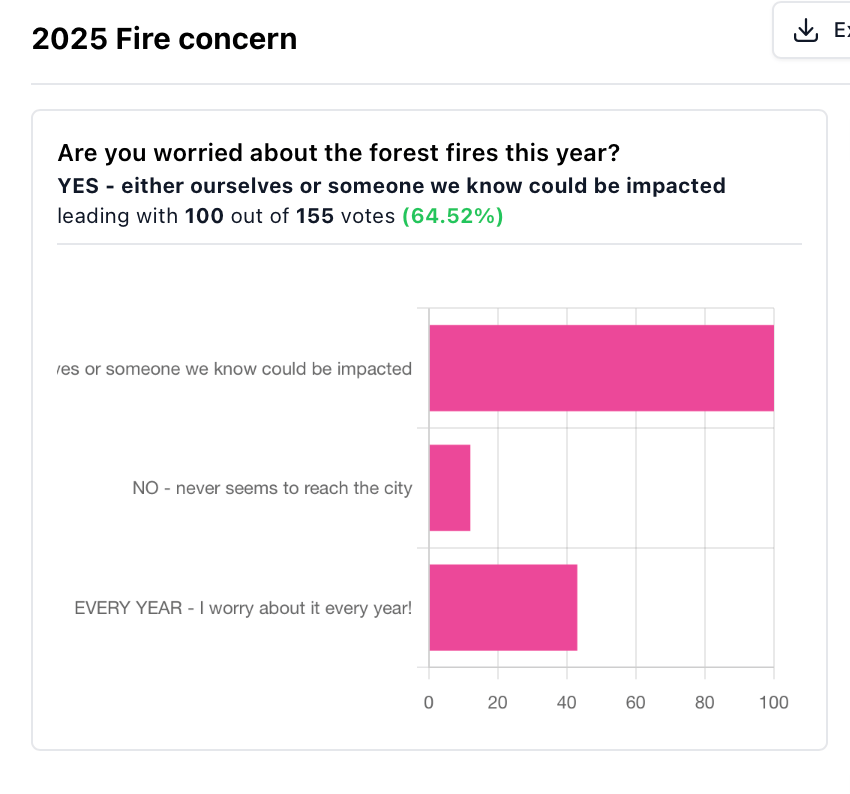The image size is (850, 794).
Task: Click the '155 votes' total count text
Action: (x=345, y=216)
